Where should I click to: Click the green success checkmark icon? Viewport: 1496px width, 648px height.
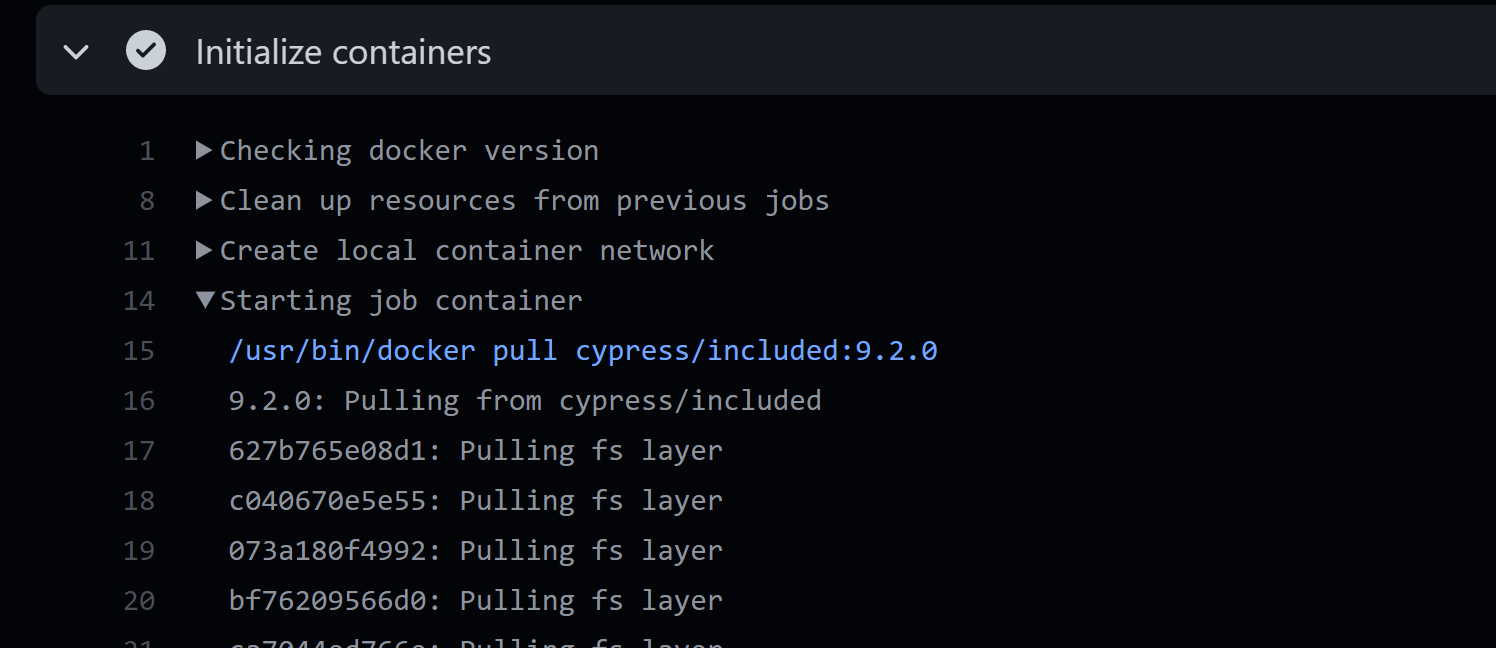point(145,51)
